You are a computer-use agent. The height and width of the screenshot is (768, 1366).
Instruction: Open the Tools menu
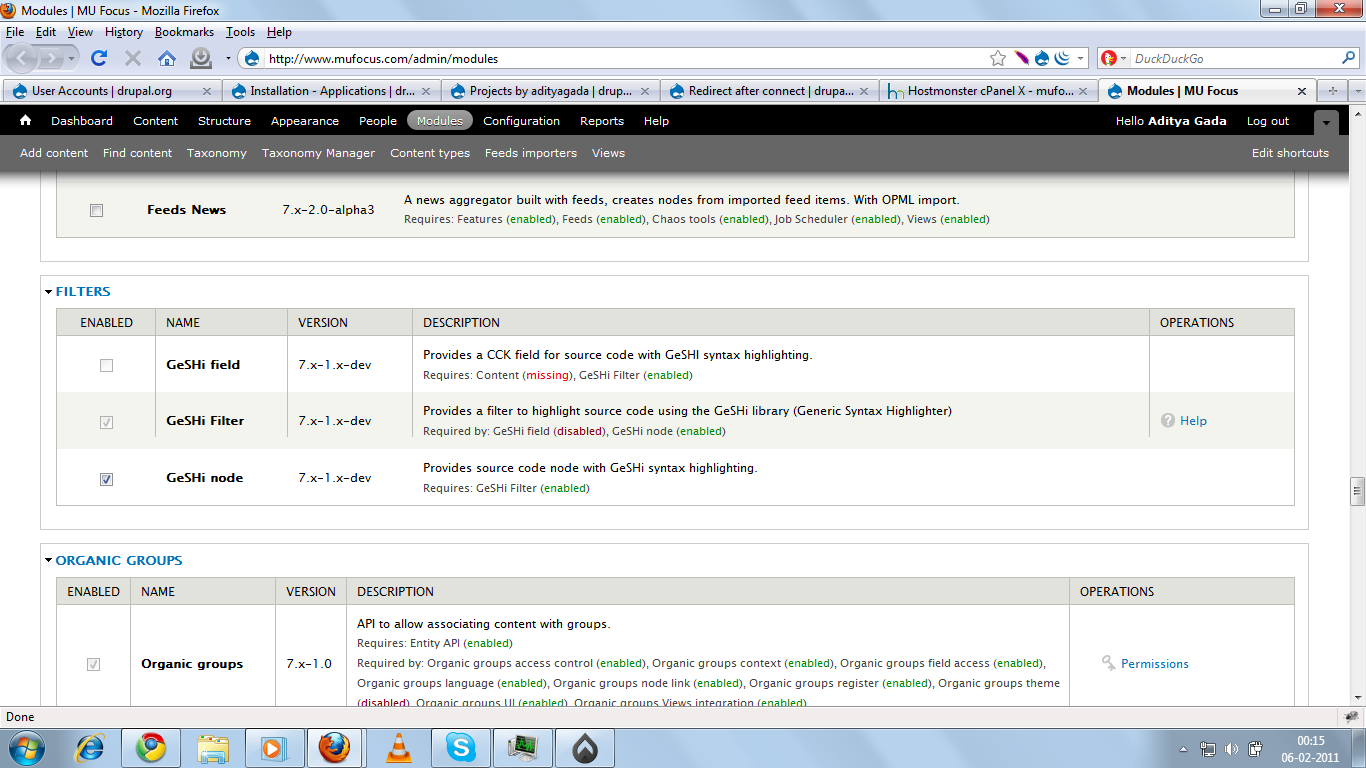[241, 32]
